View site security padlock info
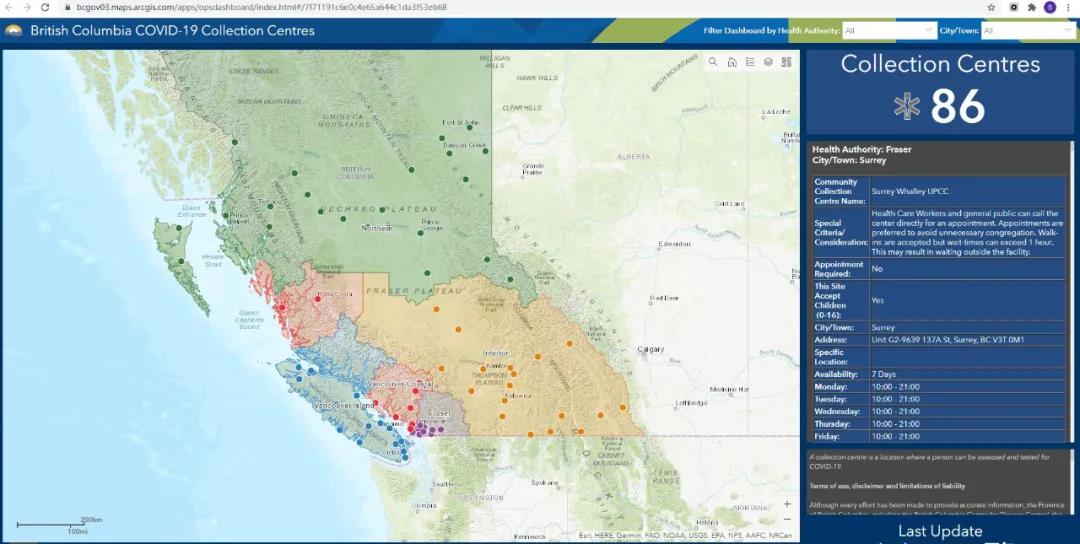 click(68, 8)
